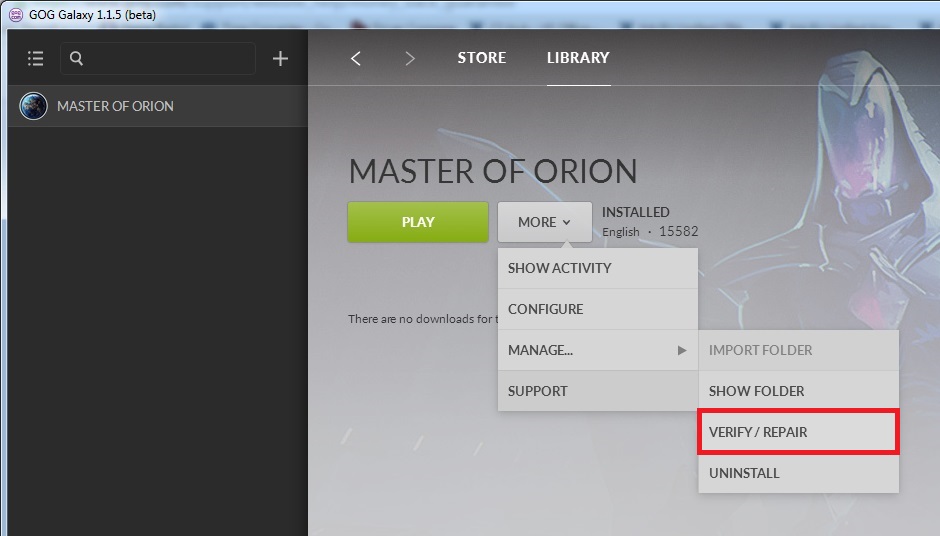The height and width of the screenshot is (536, 940).
Task: Expand the MANAGE... submenu arrow
Action: 682,350
